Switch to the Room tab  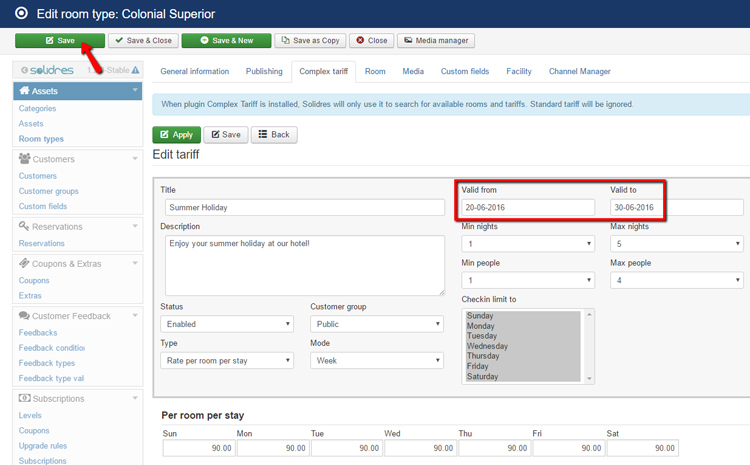pyautogui.click(x=375, y=71)
